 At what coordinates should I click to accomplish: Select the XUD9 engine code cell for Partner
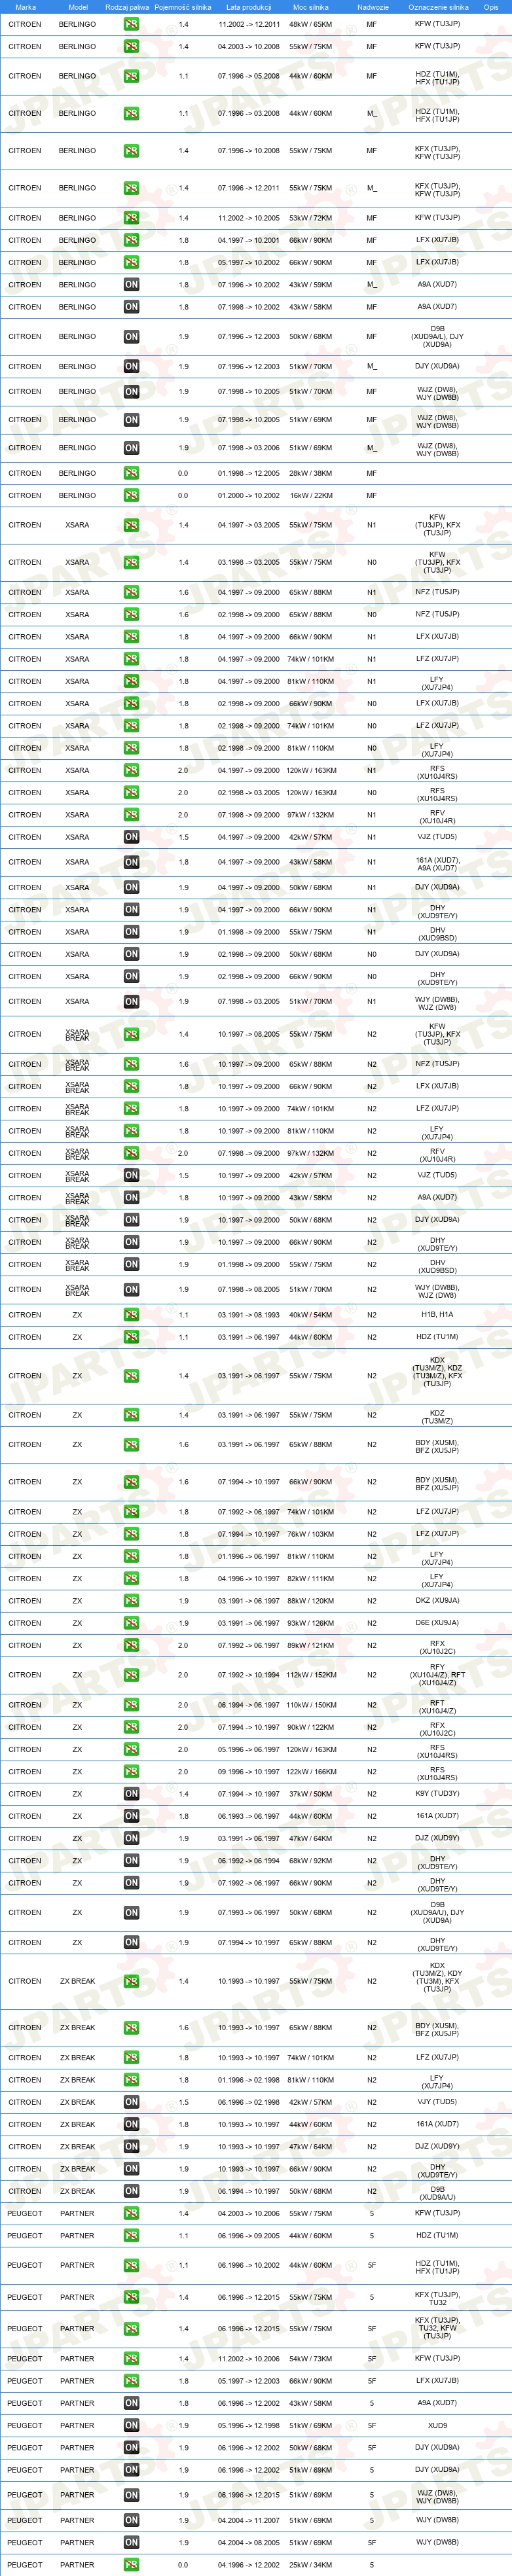437,2425
